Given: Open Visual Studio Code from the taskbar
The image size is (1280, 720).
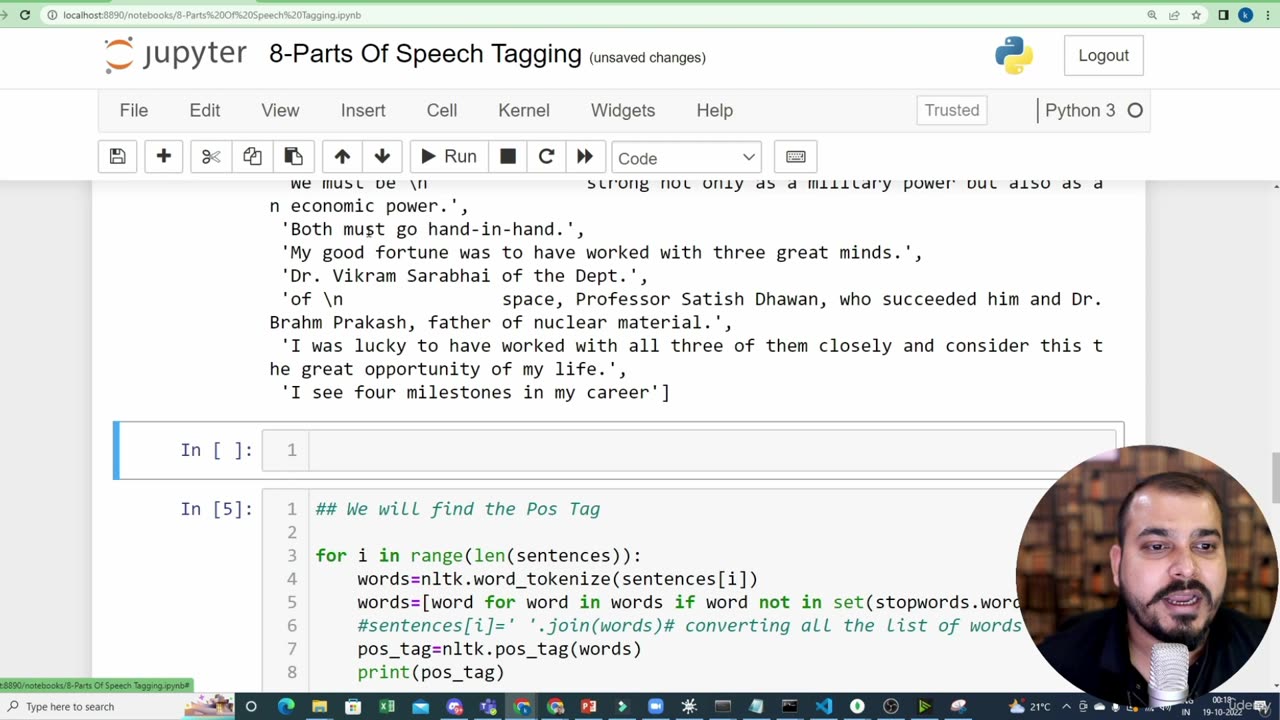Looking at the screenshot, I should click(x=823, y=707).
